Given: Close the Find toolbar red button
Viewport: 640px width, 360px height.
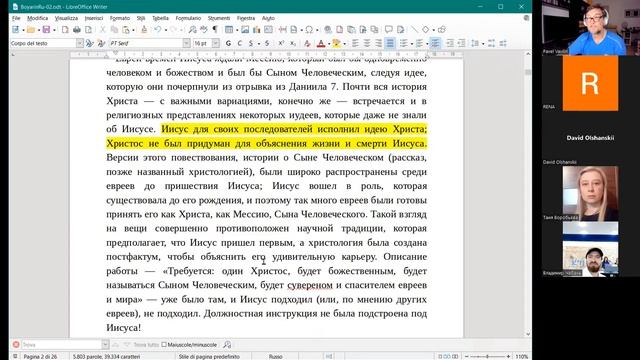Looking at the screenshot, I should [16, 345].
